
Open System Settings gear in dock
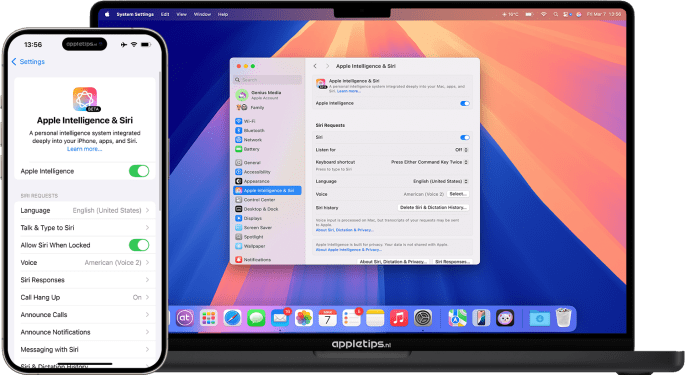[x=422, y=318]
